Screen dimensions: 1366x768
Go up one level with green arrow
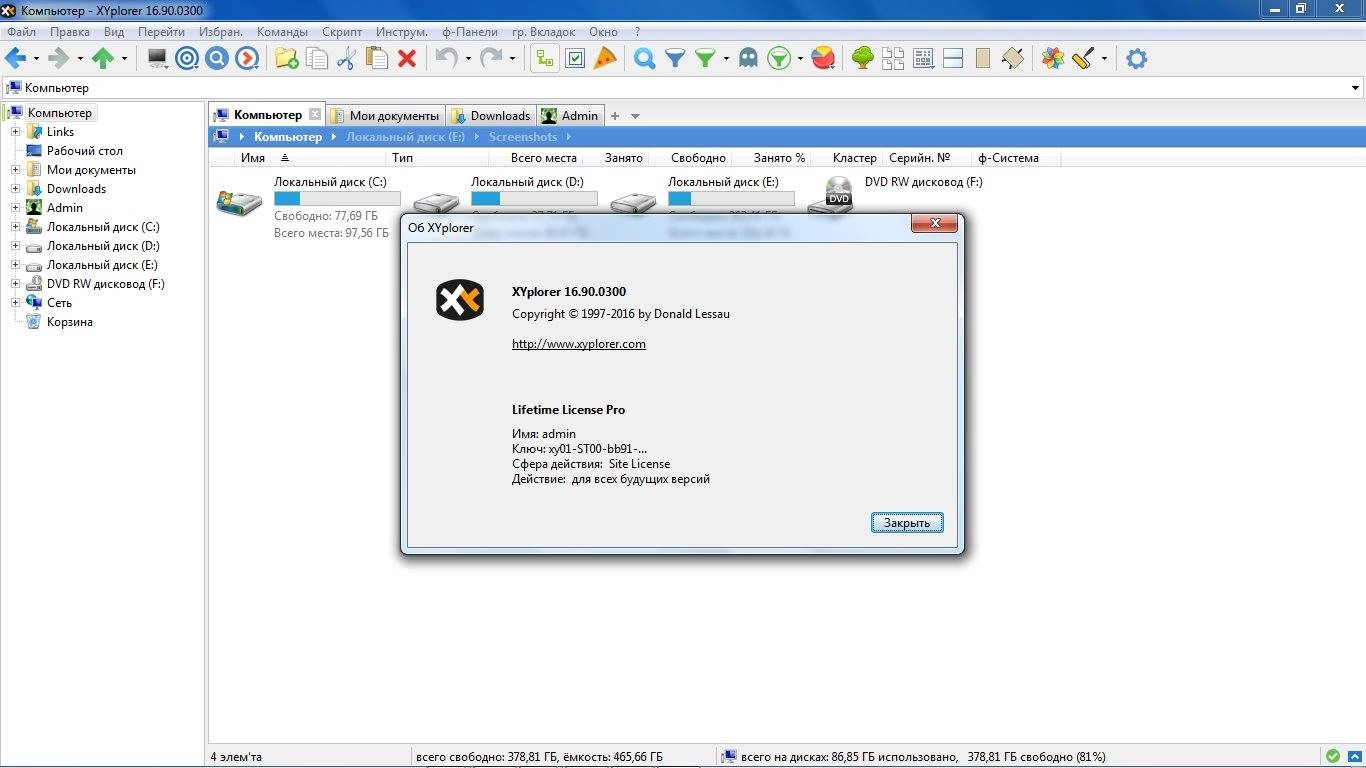[103, 59]
